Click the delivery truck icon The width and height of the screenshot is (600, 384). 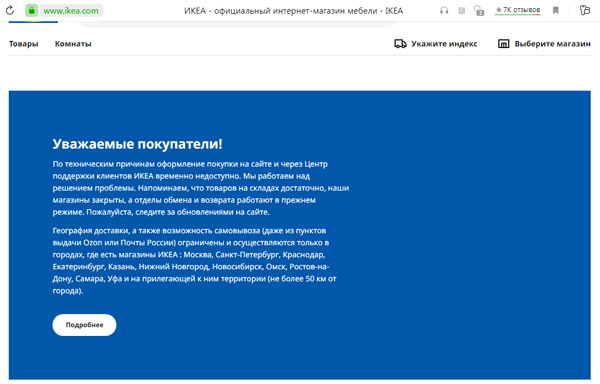pos(400,44)
